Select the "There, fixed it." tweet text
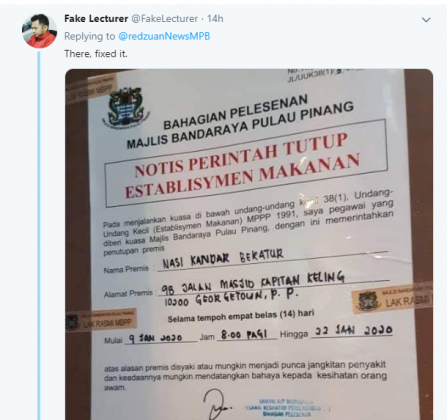This screenshot has width=447, height=420. point(96,54)
